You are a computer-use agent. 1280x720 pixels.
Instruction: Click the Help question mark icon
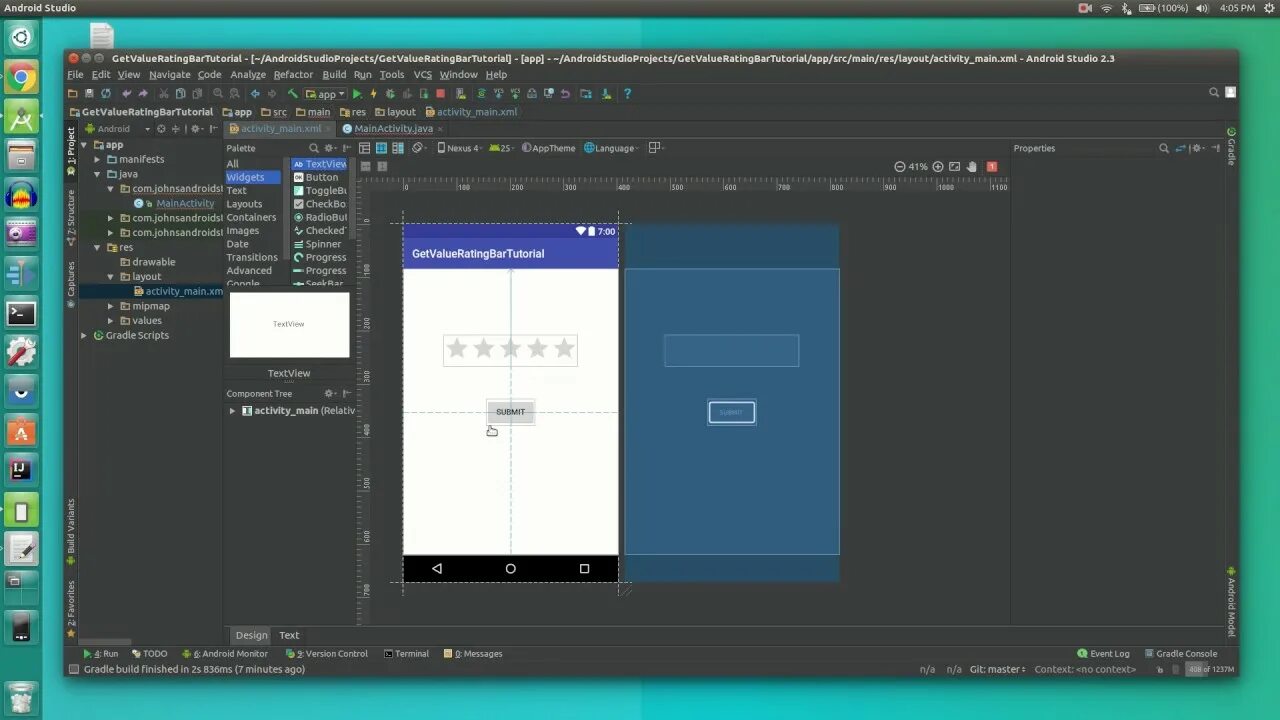pos(627,94)
